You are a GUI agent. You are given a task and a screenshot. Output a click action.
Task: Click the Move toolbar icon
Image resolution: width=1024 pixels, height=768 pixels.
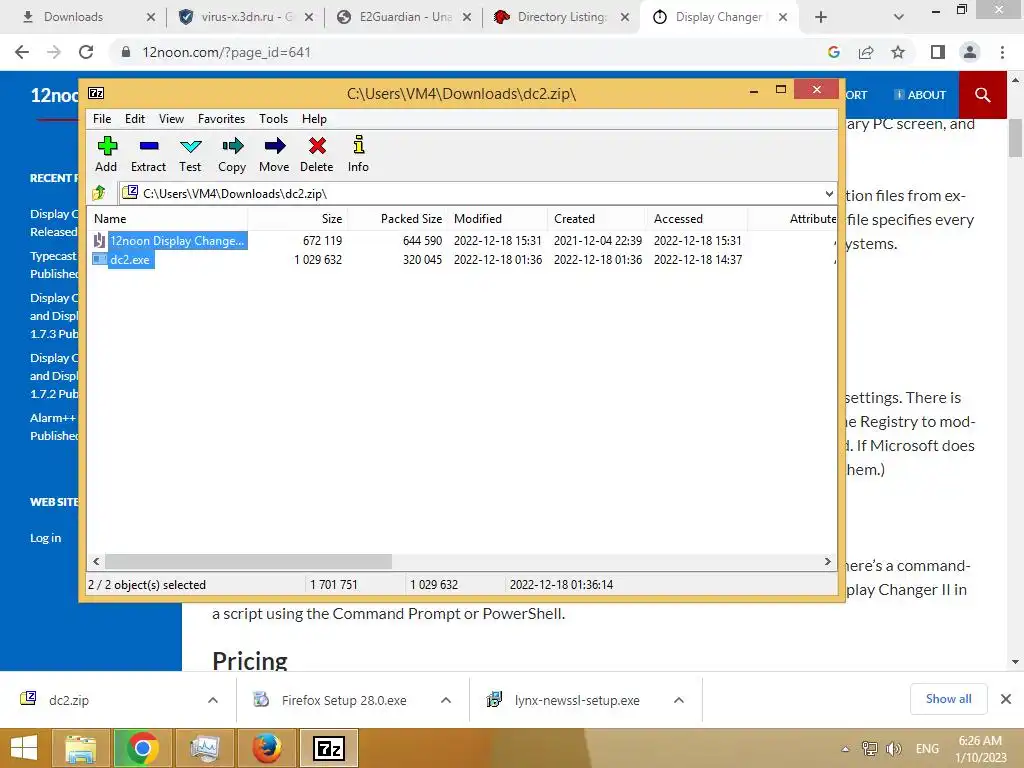coord(274,154)
